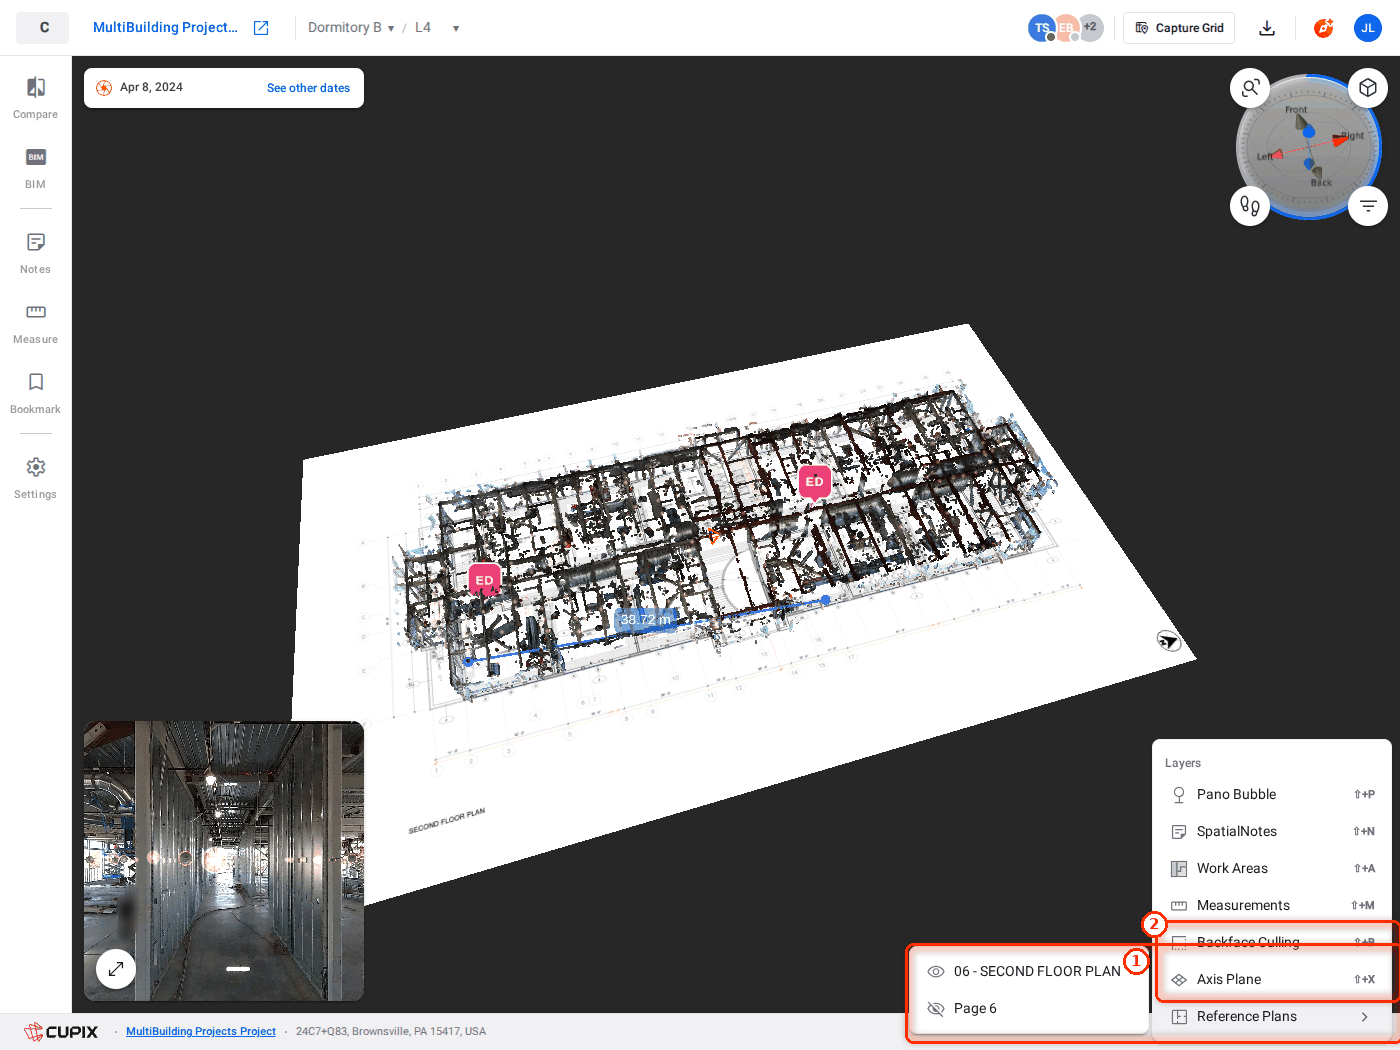Open the Compare tool in sidebar
The height and width of the screenshot is (1050, 1400).
click(36, 98)
